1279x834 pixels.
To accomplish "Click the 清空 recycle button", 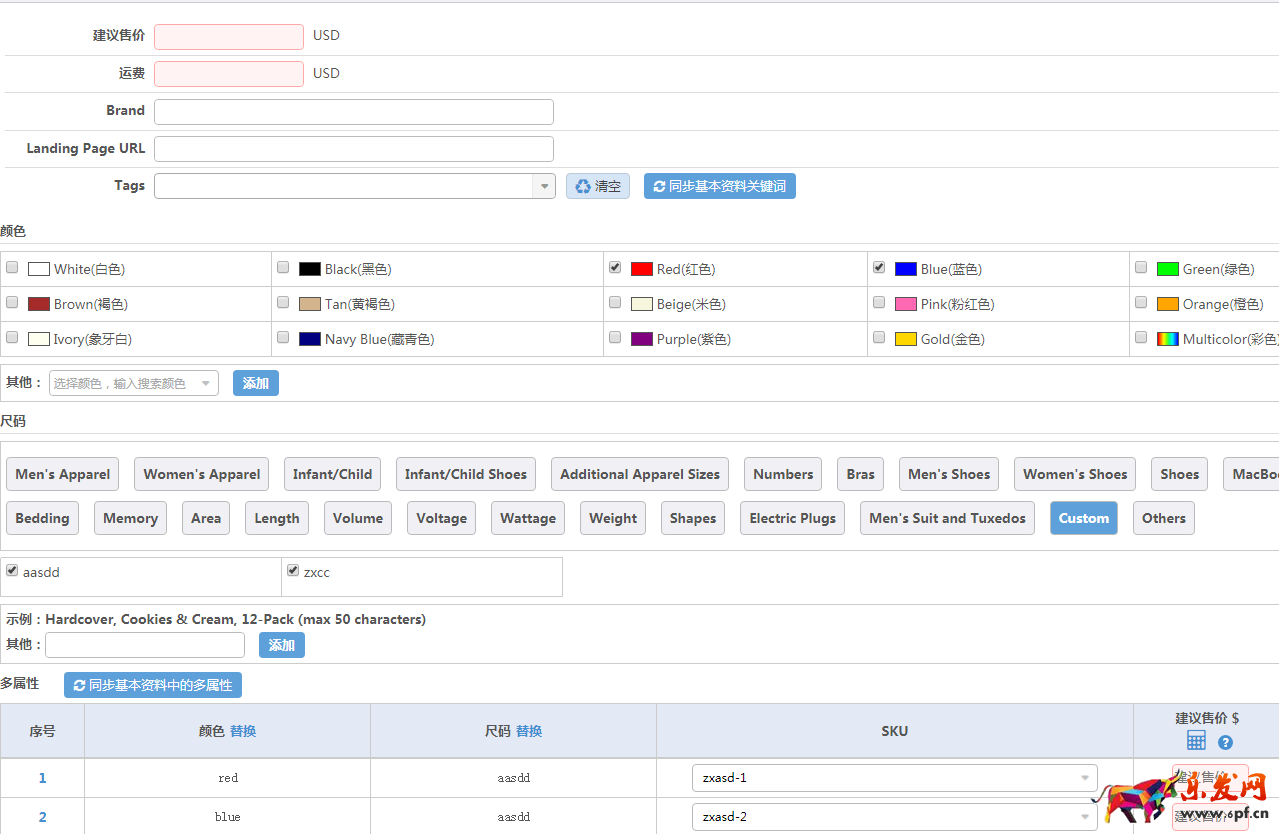I will (598, 186).
